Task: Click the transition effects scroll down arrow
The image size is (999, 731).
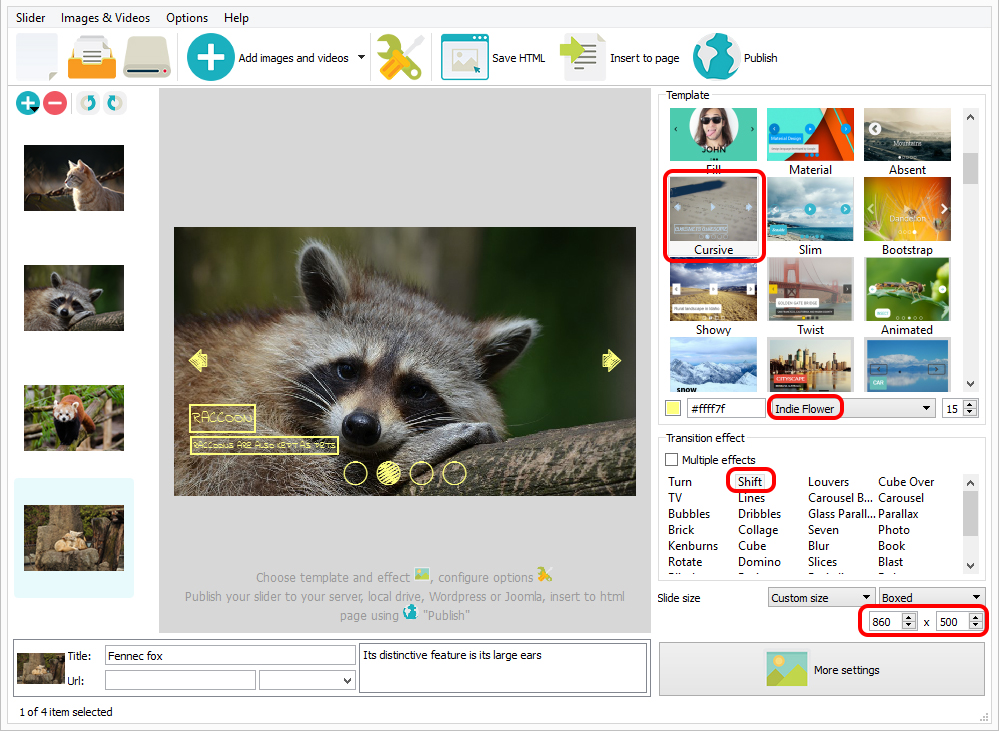Action: point(970,565)
